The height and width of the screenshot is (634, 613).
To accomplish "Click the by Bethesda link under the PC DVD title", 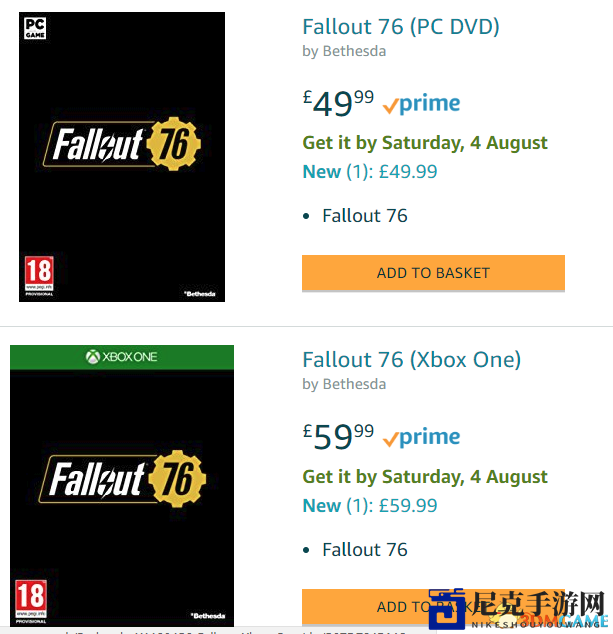I will pos(344,51).
